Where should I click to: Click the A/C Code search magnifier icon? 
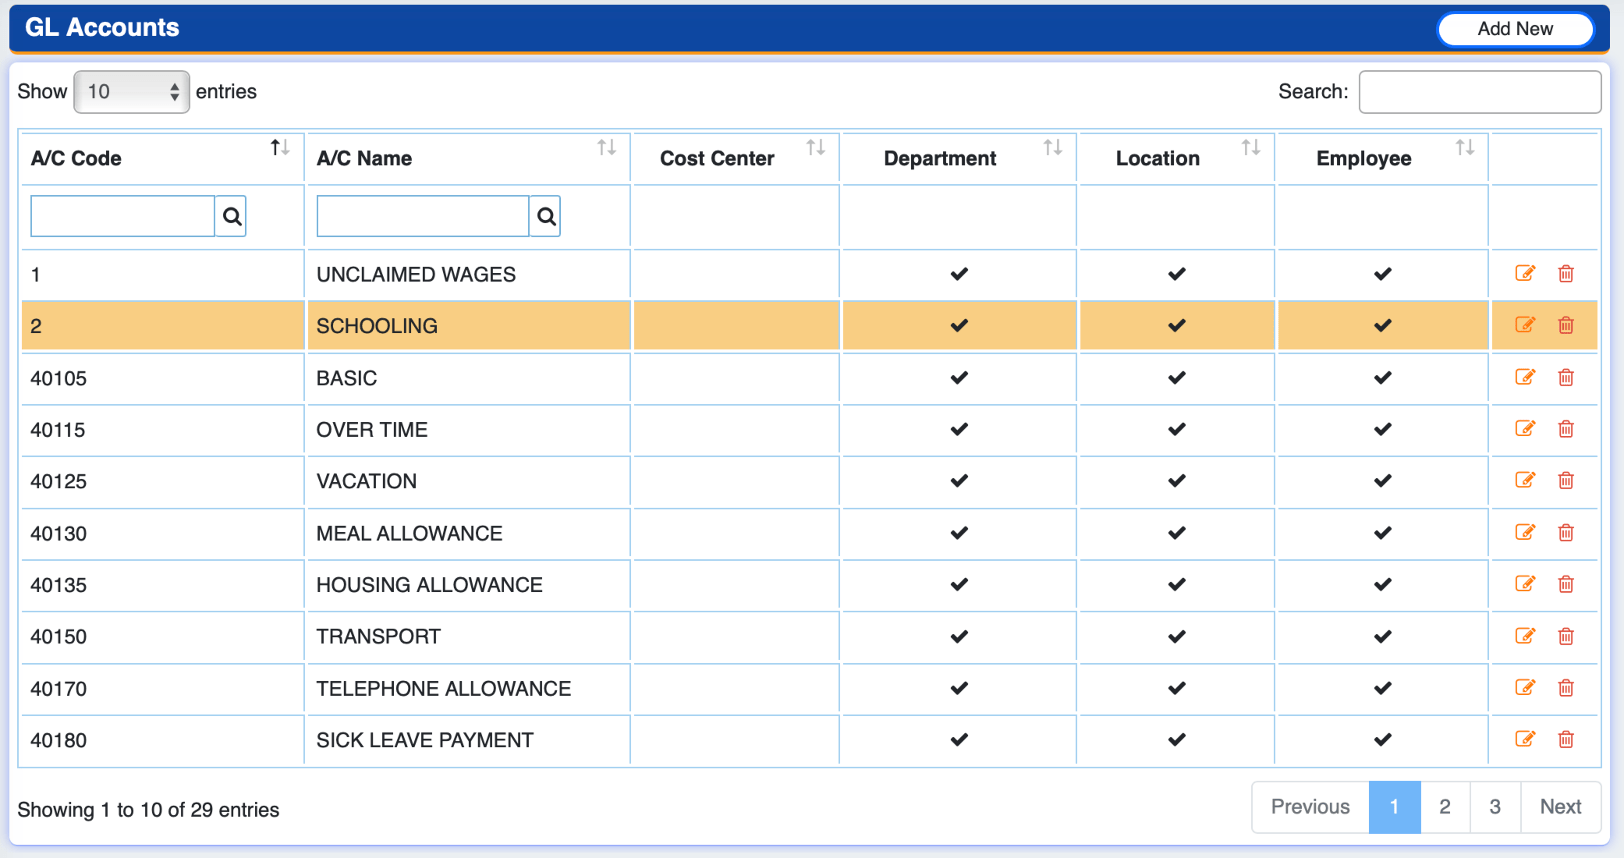coord(232,216)
